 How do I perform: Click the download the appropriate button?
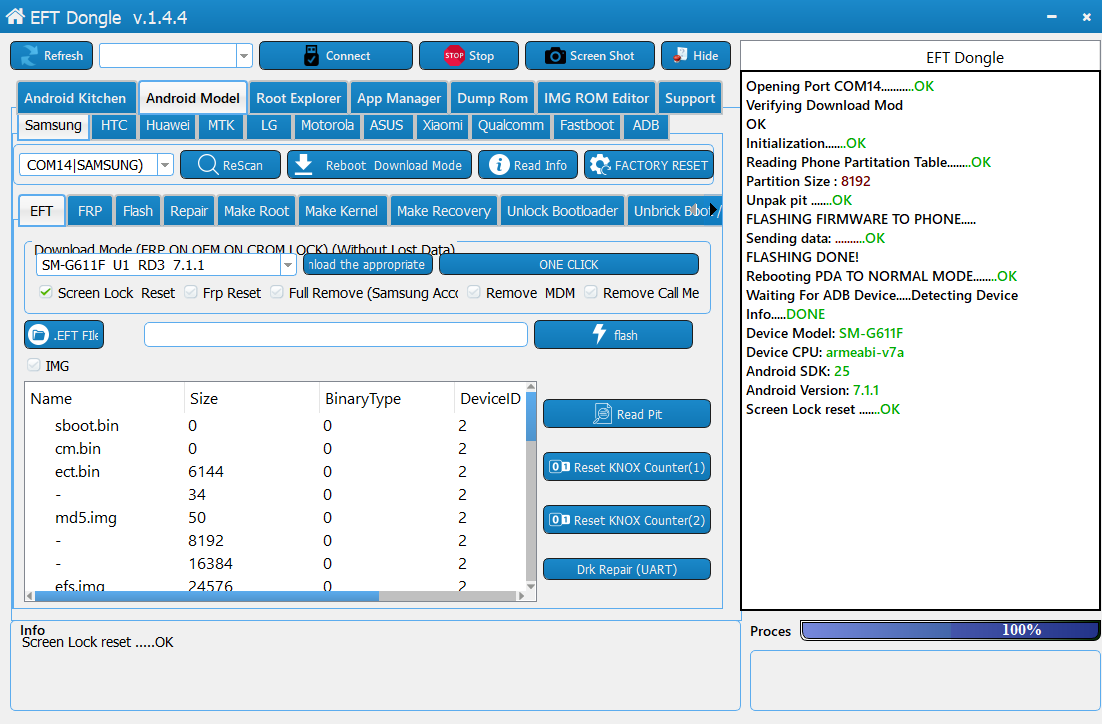[369, 264]
